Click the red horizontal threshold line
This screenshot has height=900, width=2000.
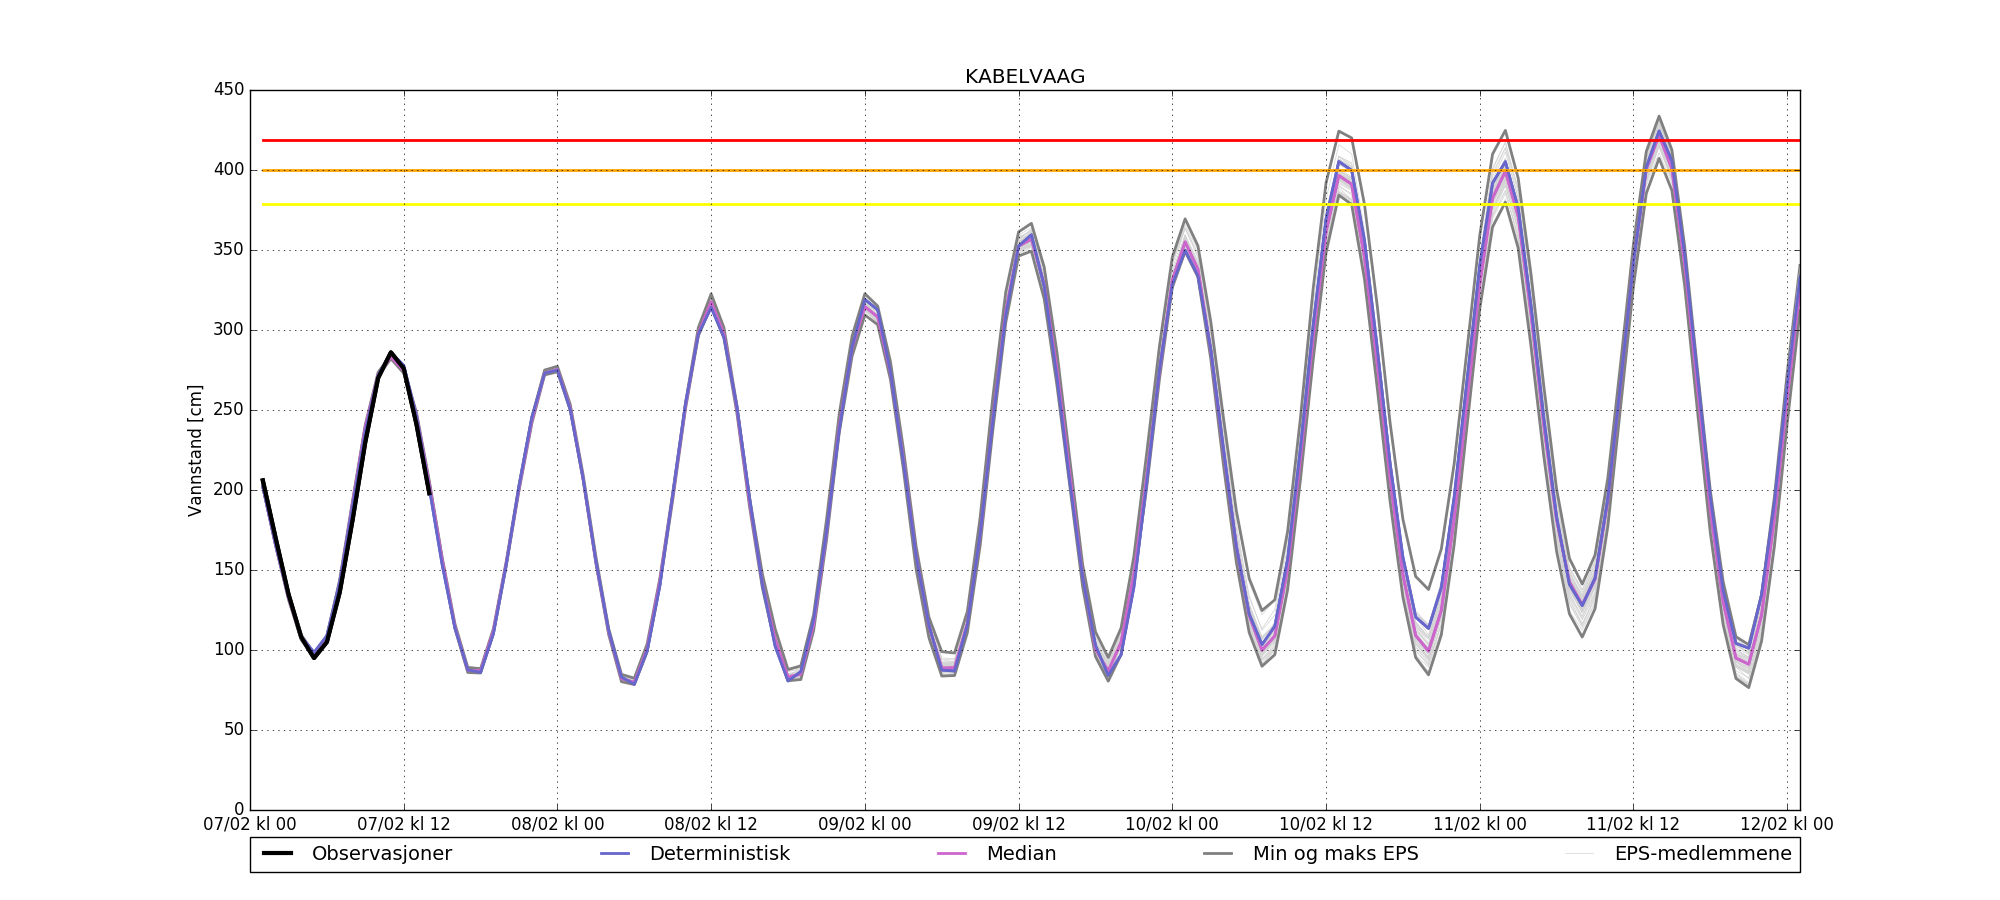[x=800, y=140]
